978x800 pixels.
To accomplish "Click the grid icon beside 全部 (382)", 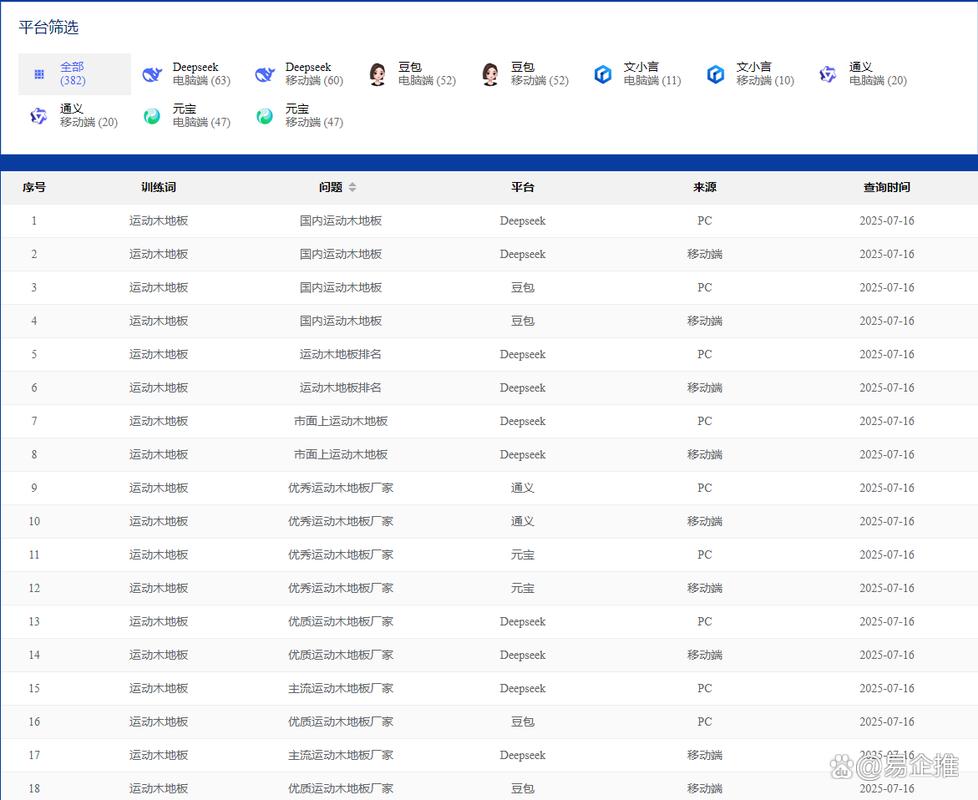I will (39, 74).
